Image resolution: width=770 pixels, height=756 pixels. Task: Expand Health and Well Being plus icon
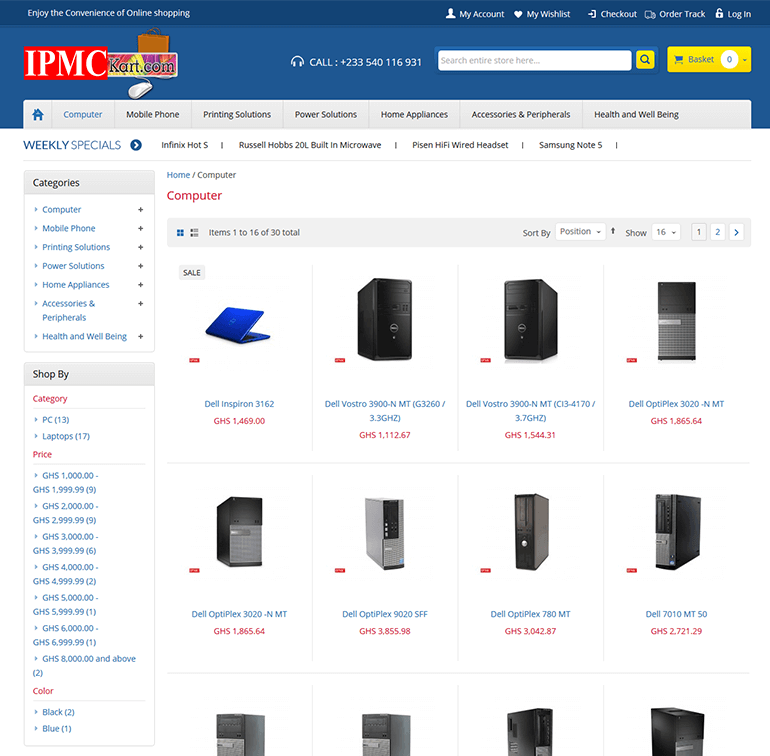coord(140,336)
